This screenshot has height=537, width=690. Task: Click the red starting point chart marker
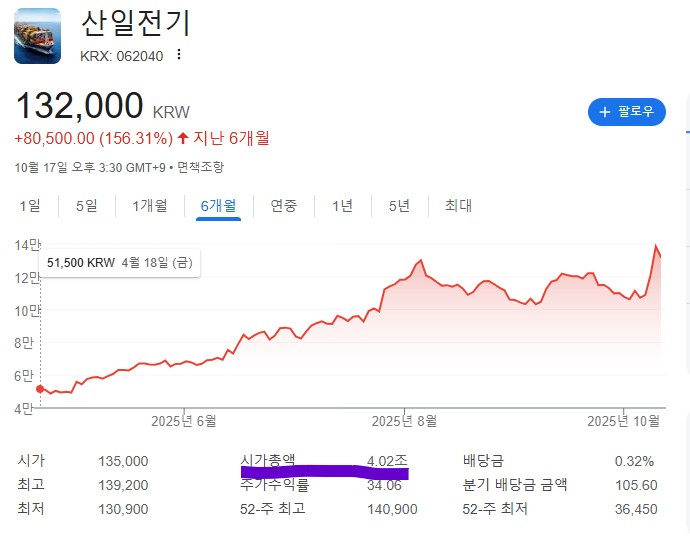pos(40,388)
